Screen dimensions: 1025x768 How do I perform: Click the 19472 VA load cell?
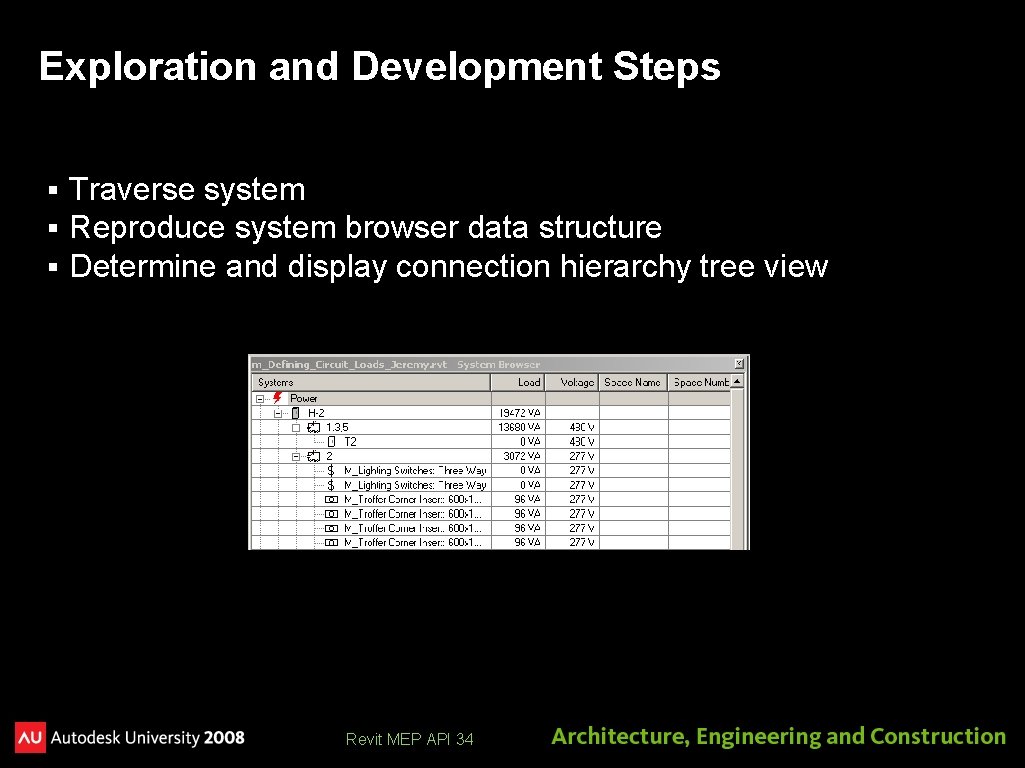[x=518, y=412]
